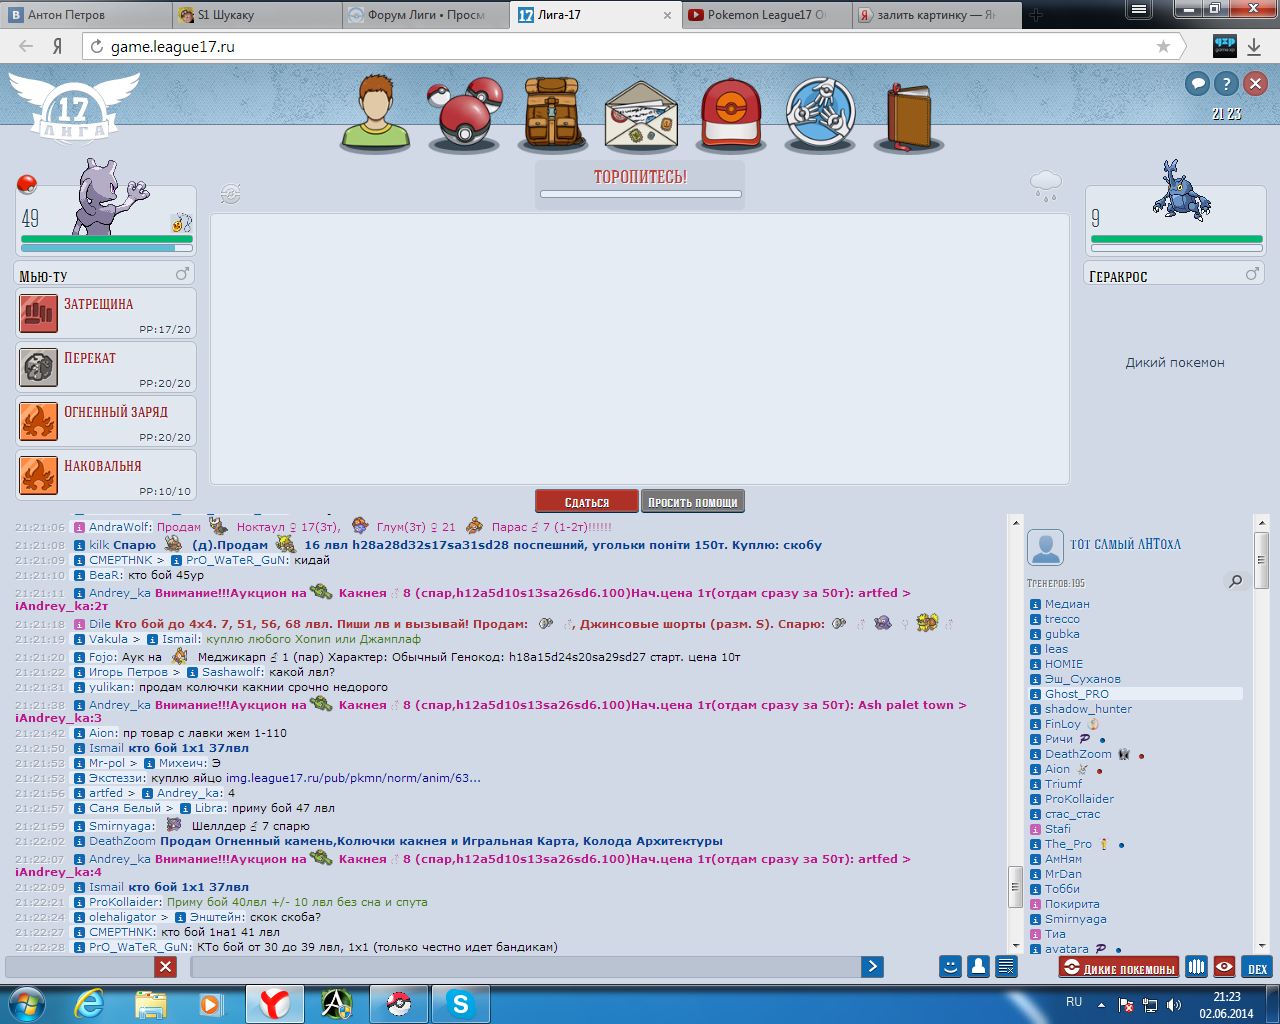Click the vertical bars icon button
This screenshot has height=1024, width=1280.
coord(1196,967)
